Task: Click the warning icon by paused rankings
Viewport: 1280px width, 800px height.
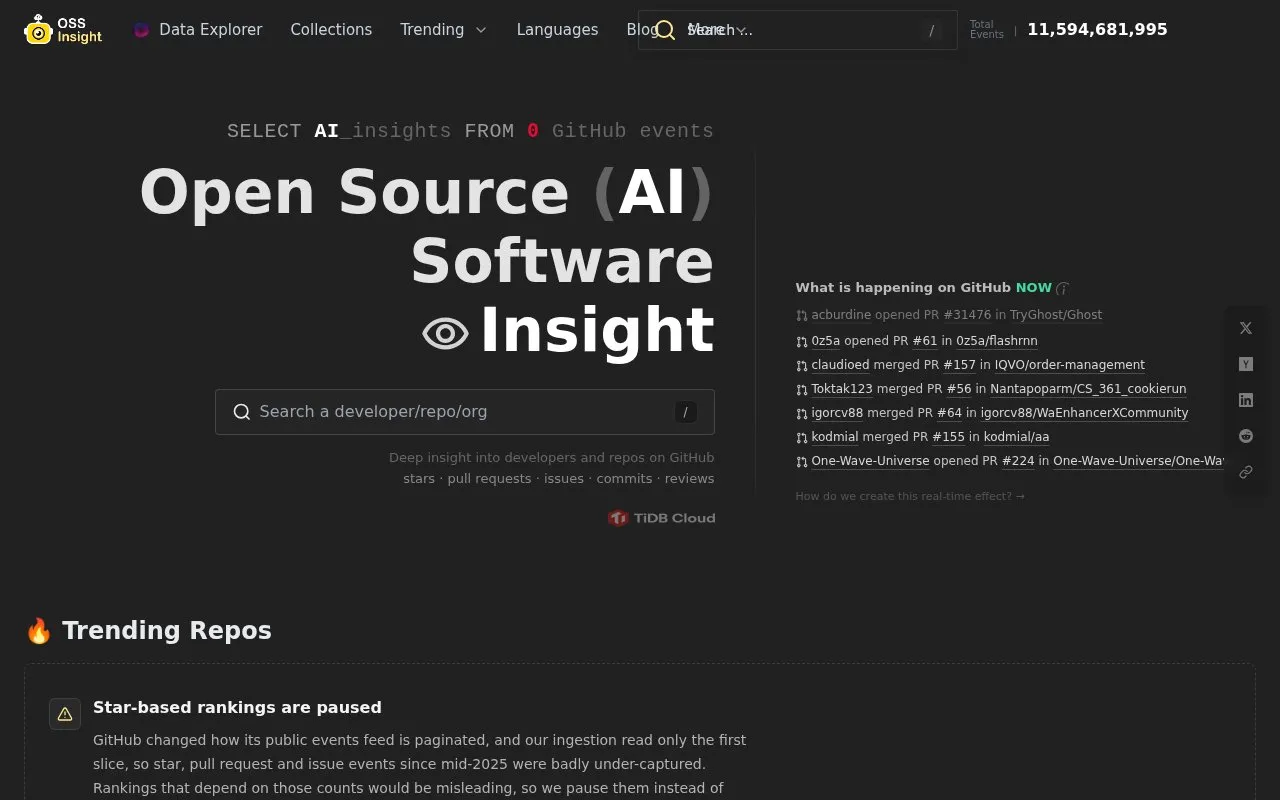Action: point(65,714)
